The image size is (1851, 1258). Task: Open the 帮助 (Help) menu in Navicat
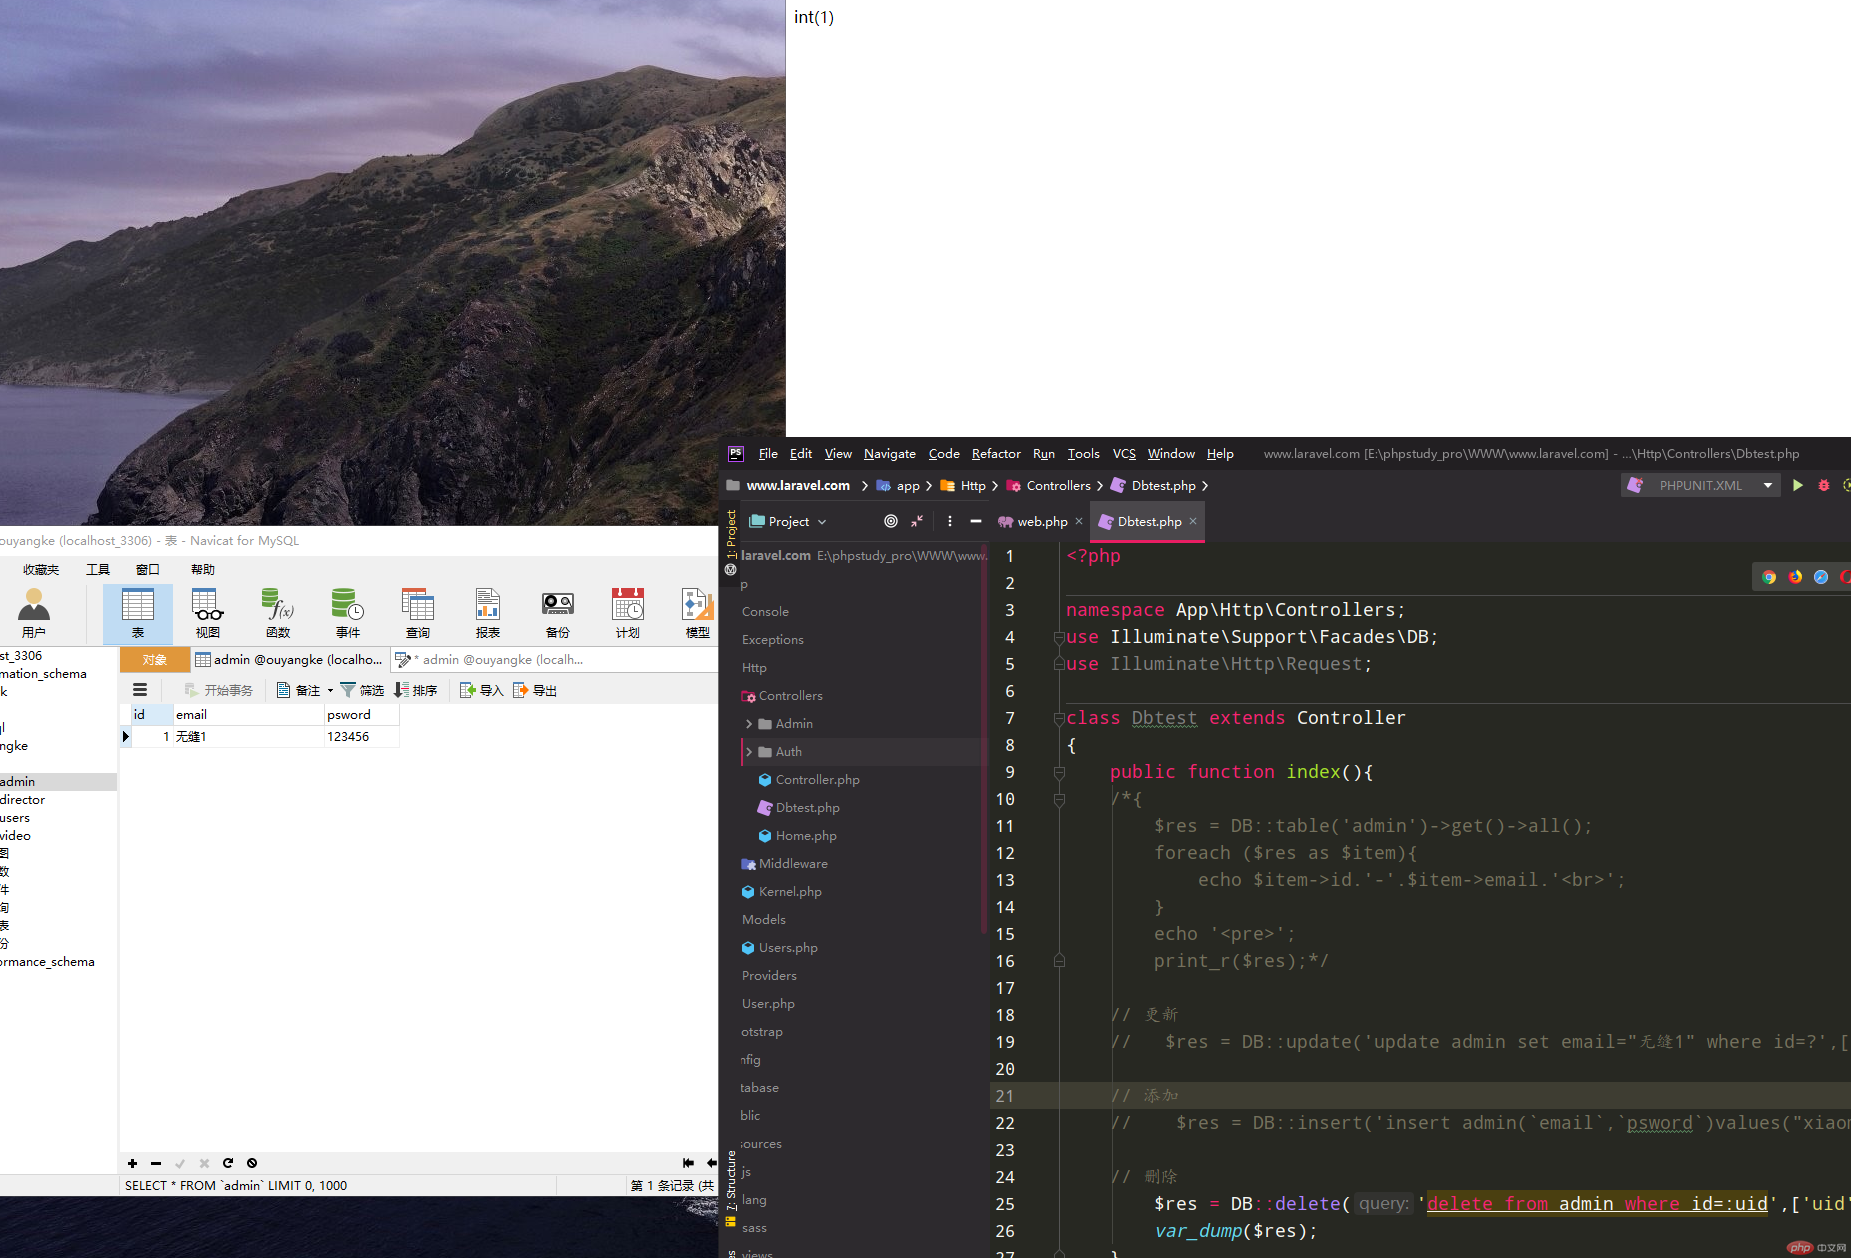pos(203,569)
